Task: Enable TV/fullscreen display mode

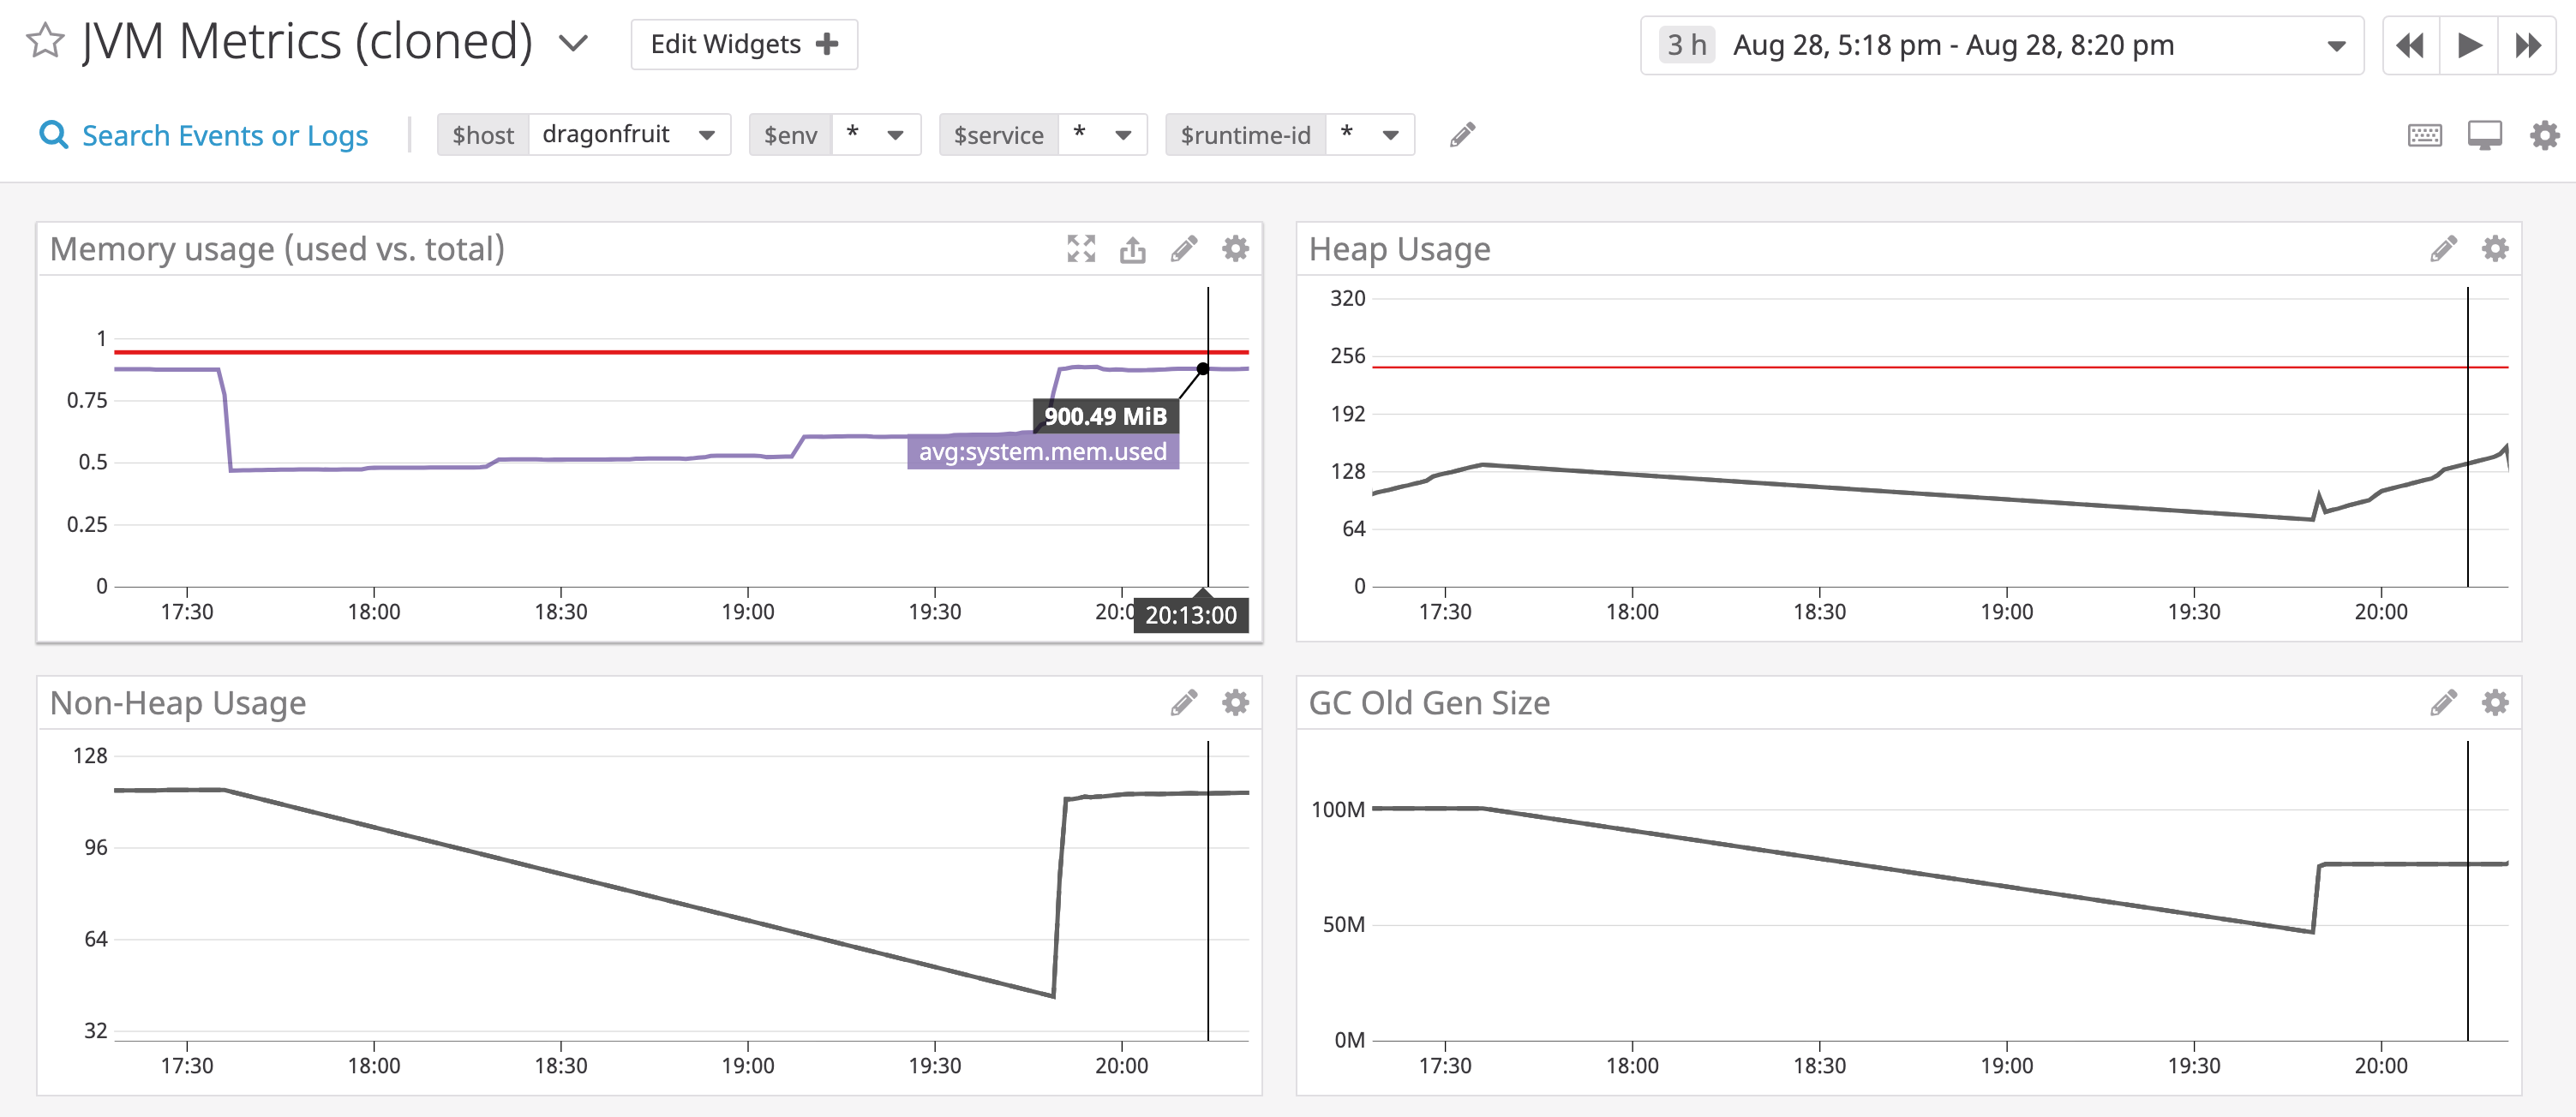Action: pyautogui.click(x=2484, y=135)
